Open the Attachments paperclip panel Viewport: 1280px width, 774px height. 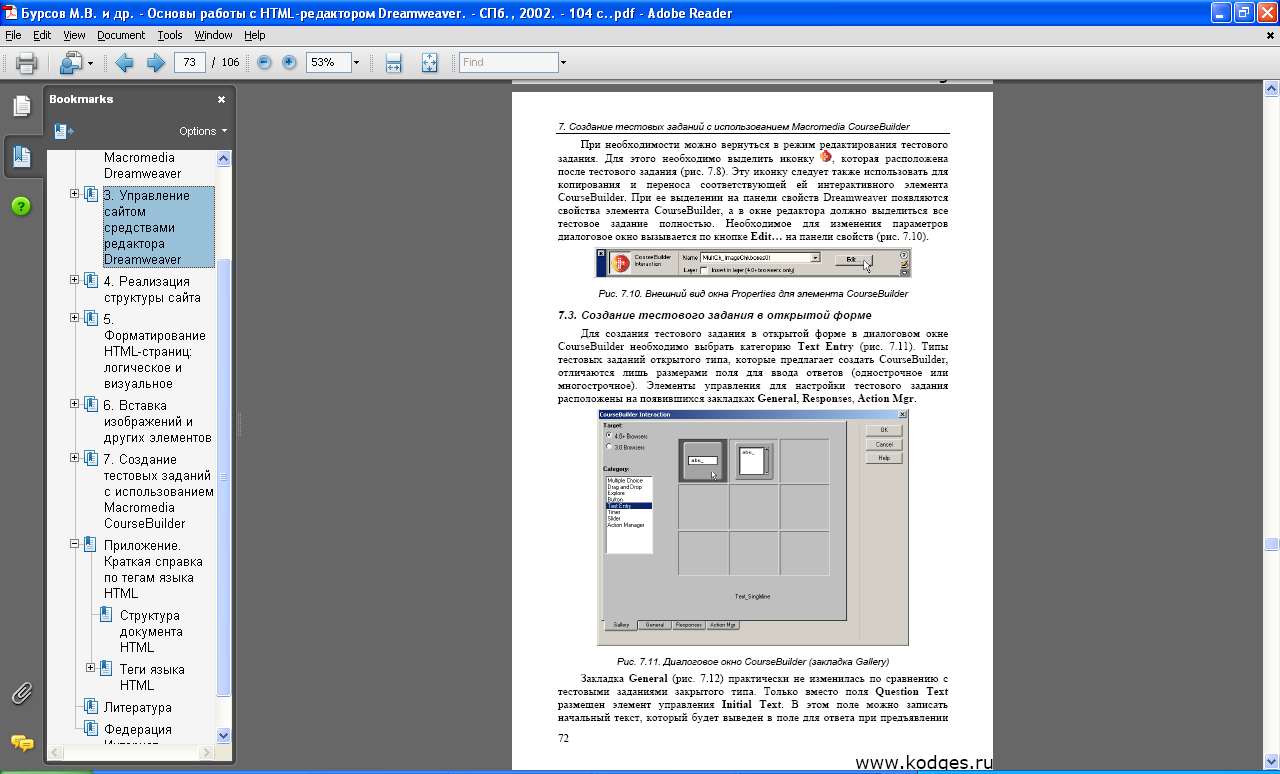pos(21,693)
